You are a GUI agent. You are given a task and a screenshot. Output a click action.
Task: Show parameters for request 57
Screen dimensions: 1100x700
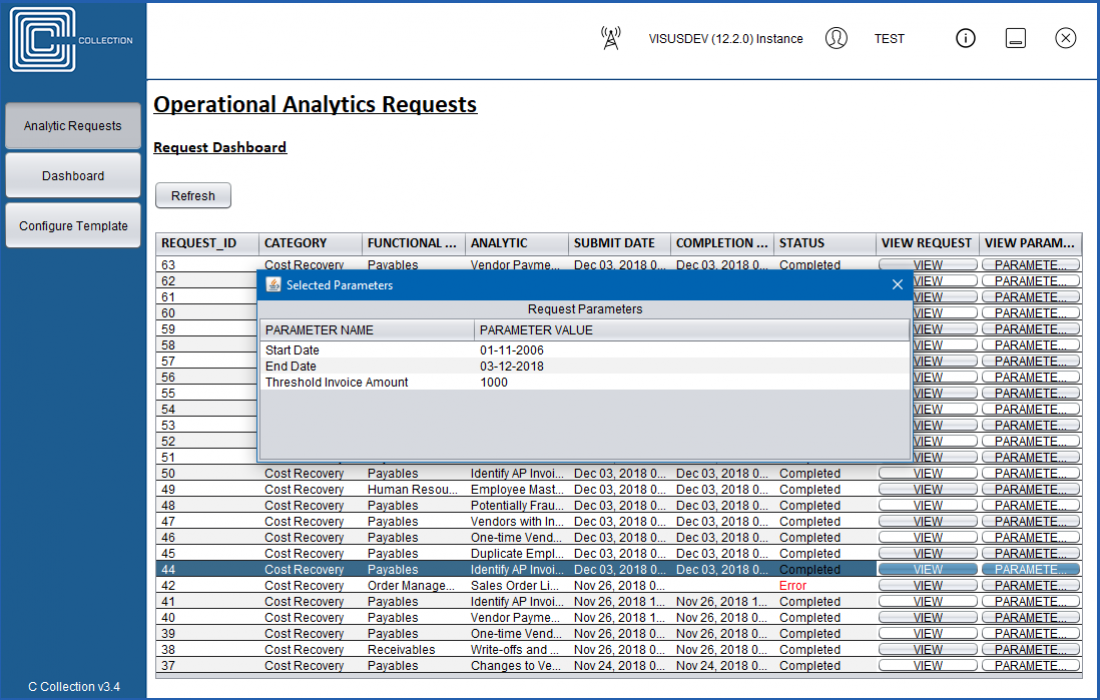pyautogui.click(x=1031, y=361)
